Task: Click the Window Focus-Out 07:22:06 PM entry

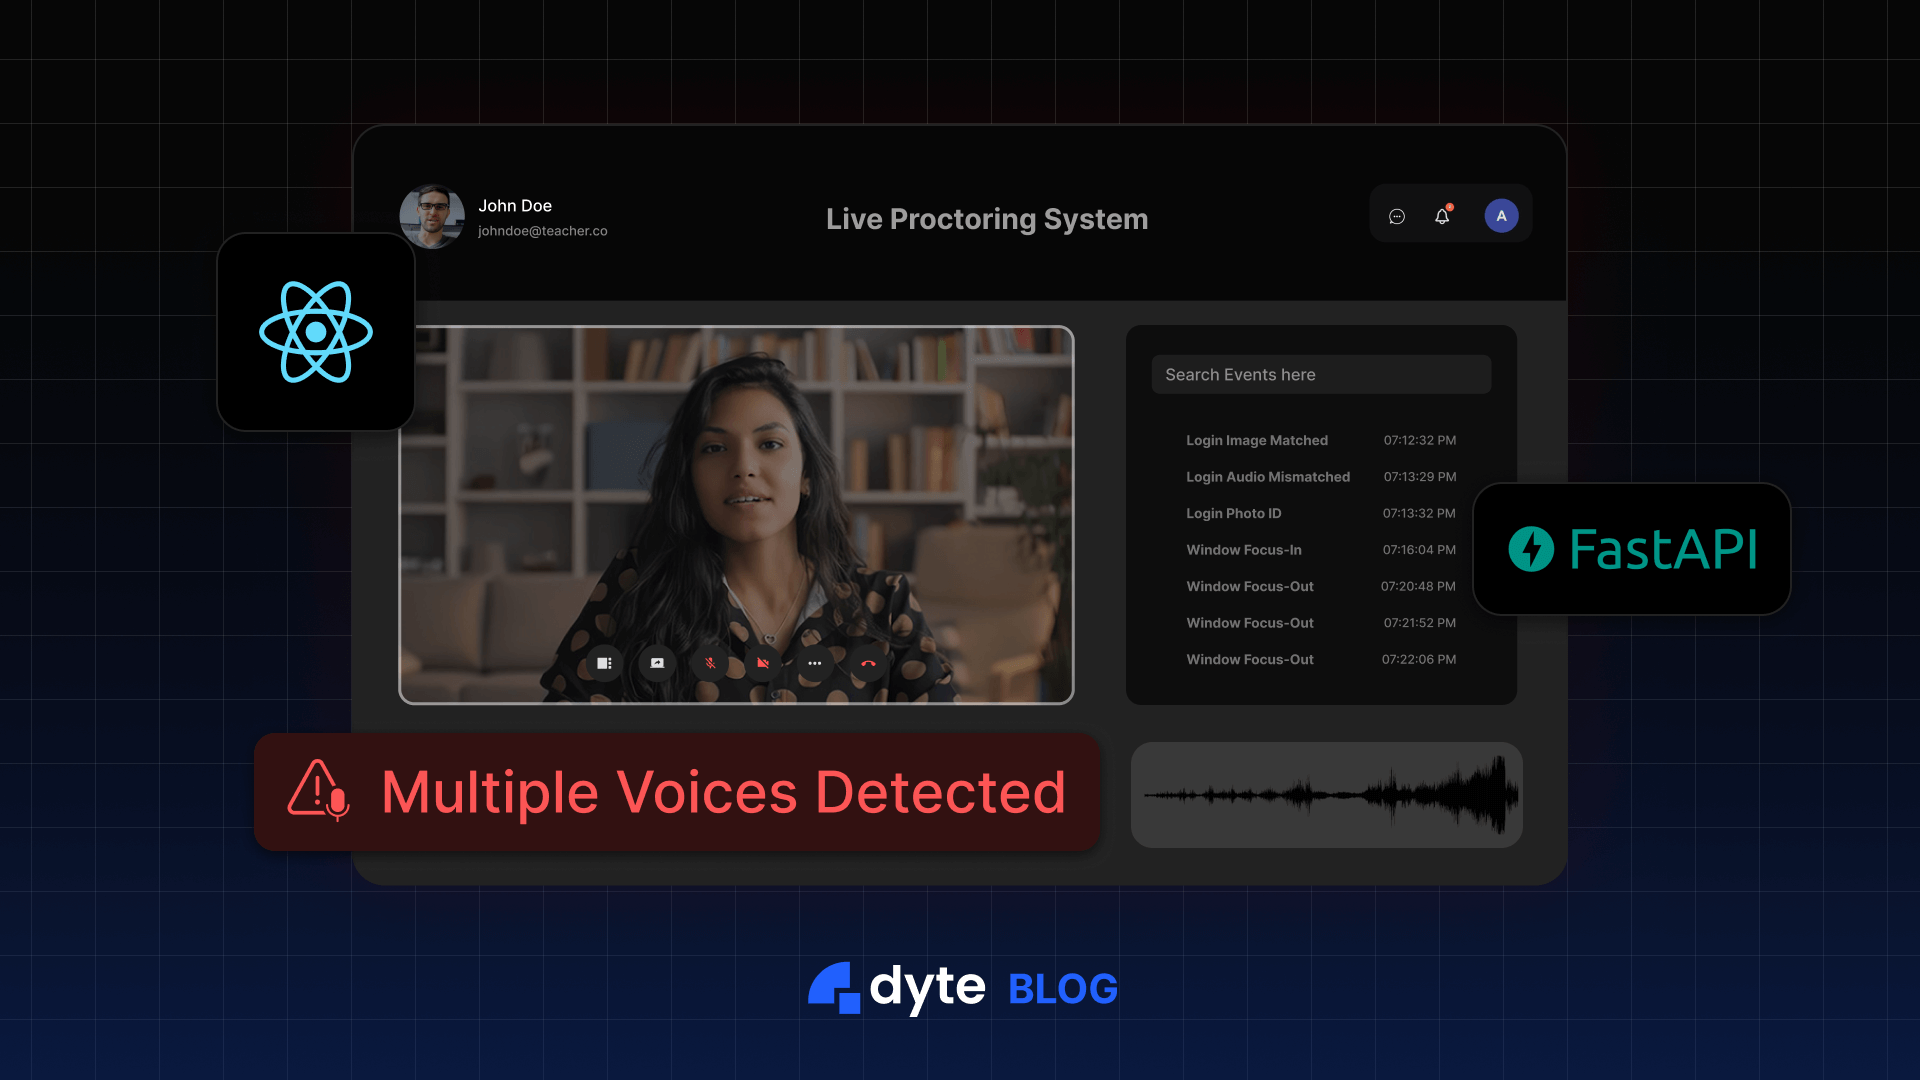Action: click(x=1319, y=658)
